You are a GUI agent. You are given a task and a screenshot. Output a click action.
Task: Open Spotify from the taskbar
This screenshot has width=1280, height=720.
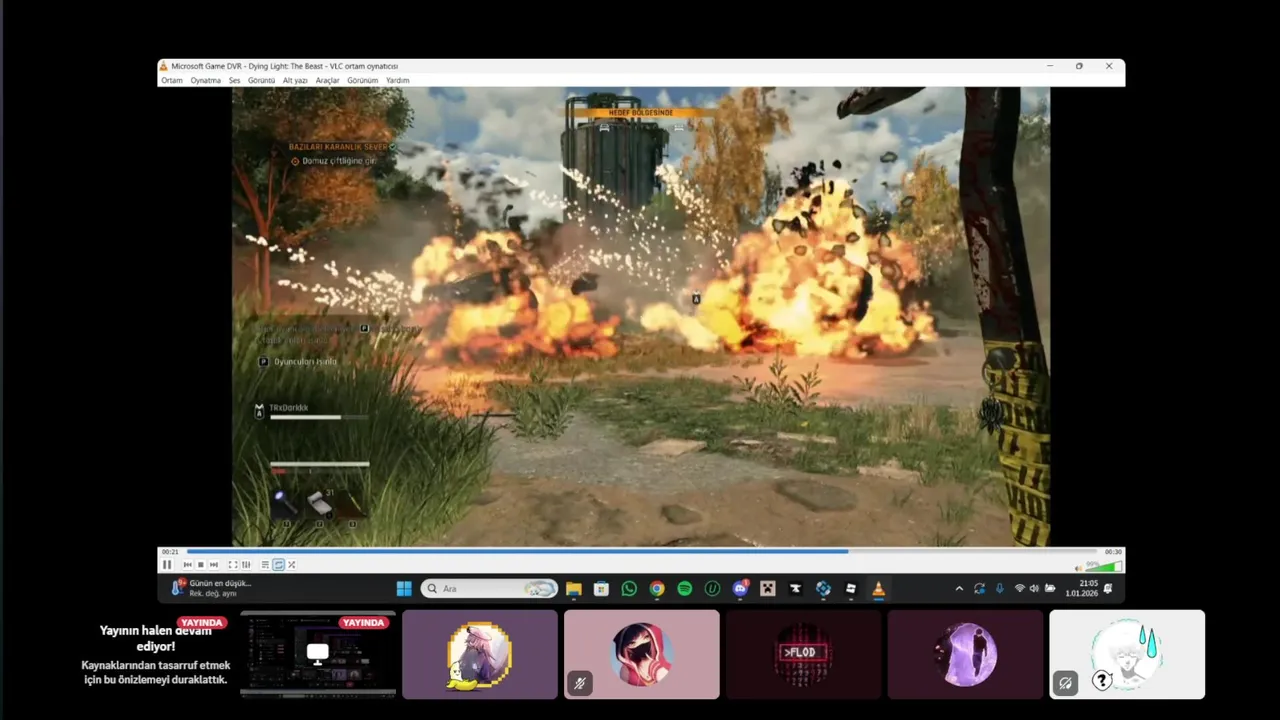685,589
